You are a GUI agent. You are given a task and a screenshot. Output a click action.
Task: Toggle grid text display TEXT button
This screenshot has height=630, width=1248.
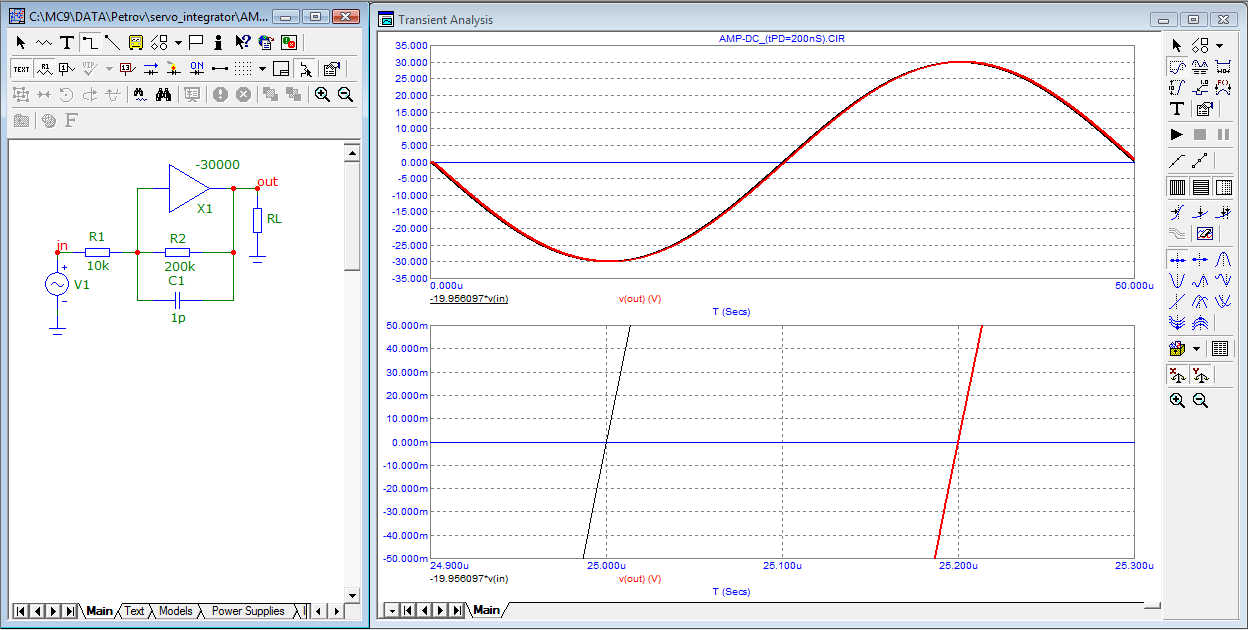coord(21,68)
